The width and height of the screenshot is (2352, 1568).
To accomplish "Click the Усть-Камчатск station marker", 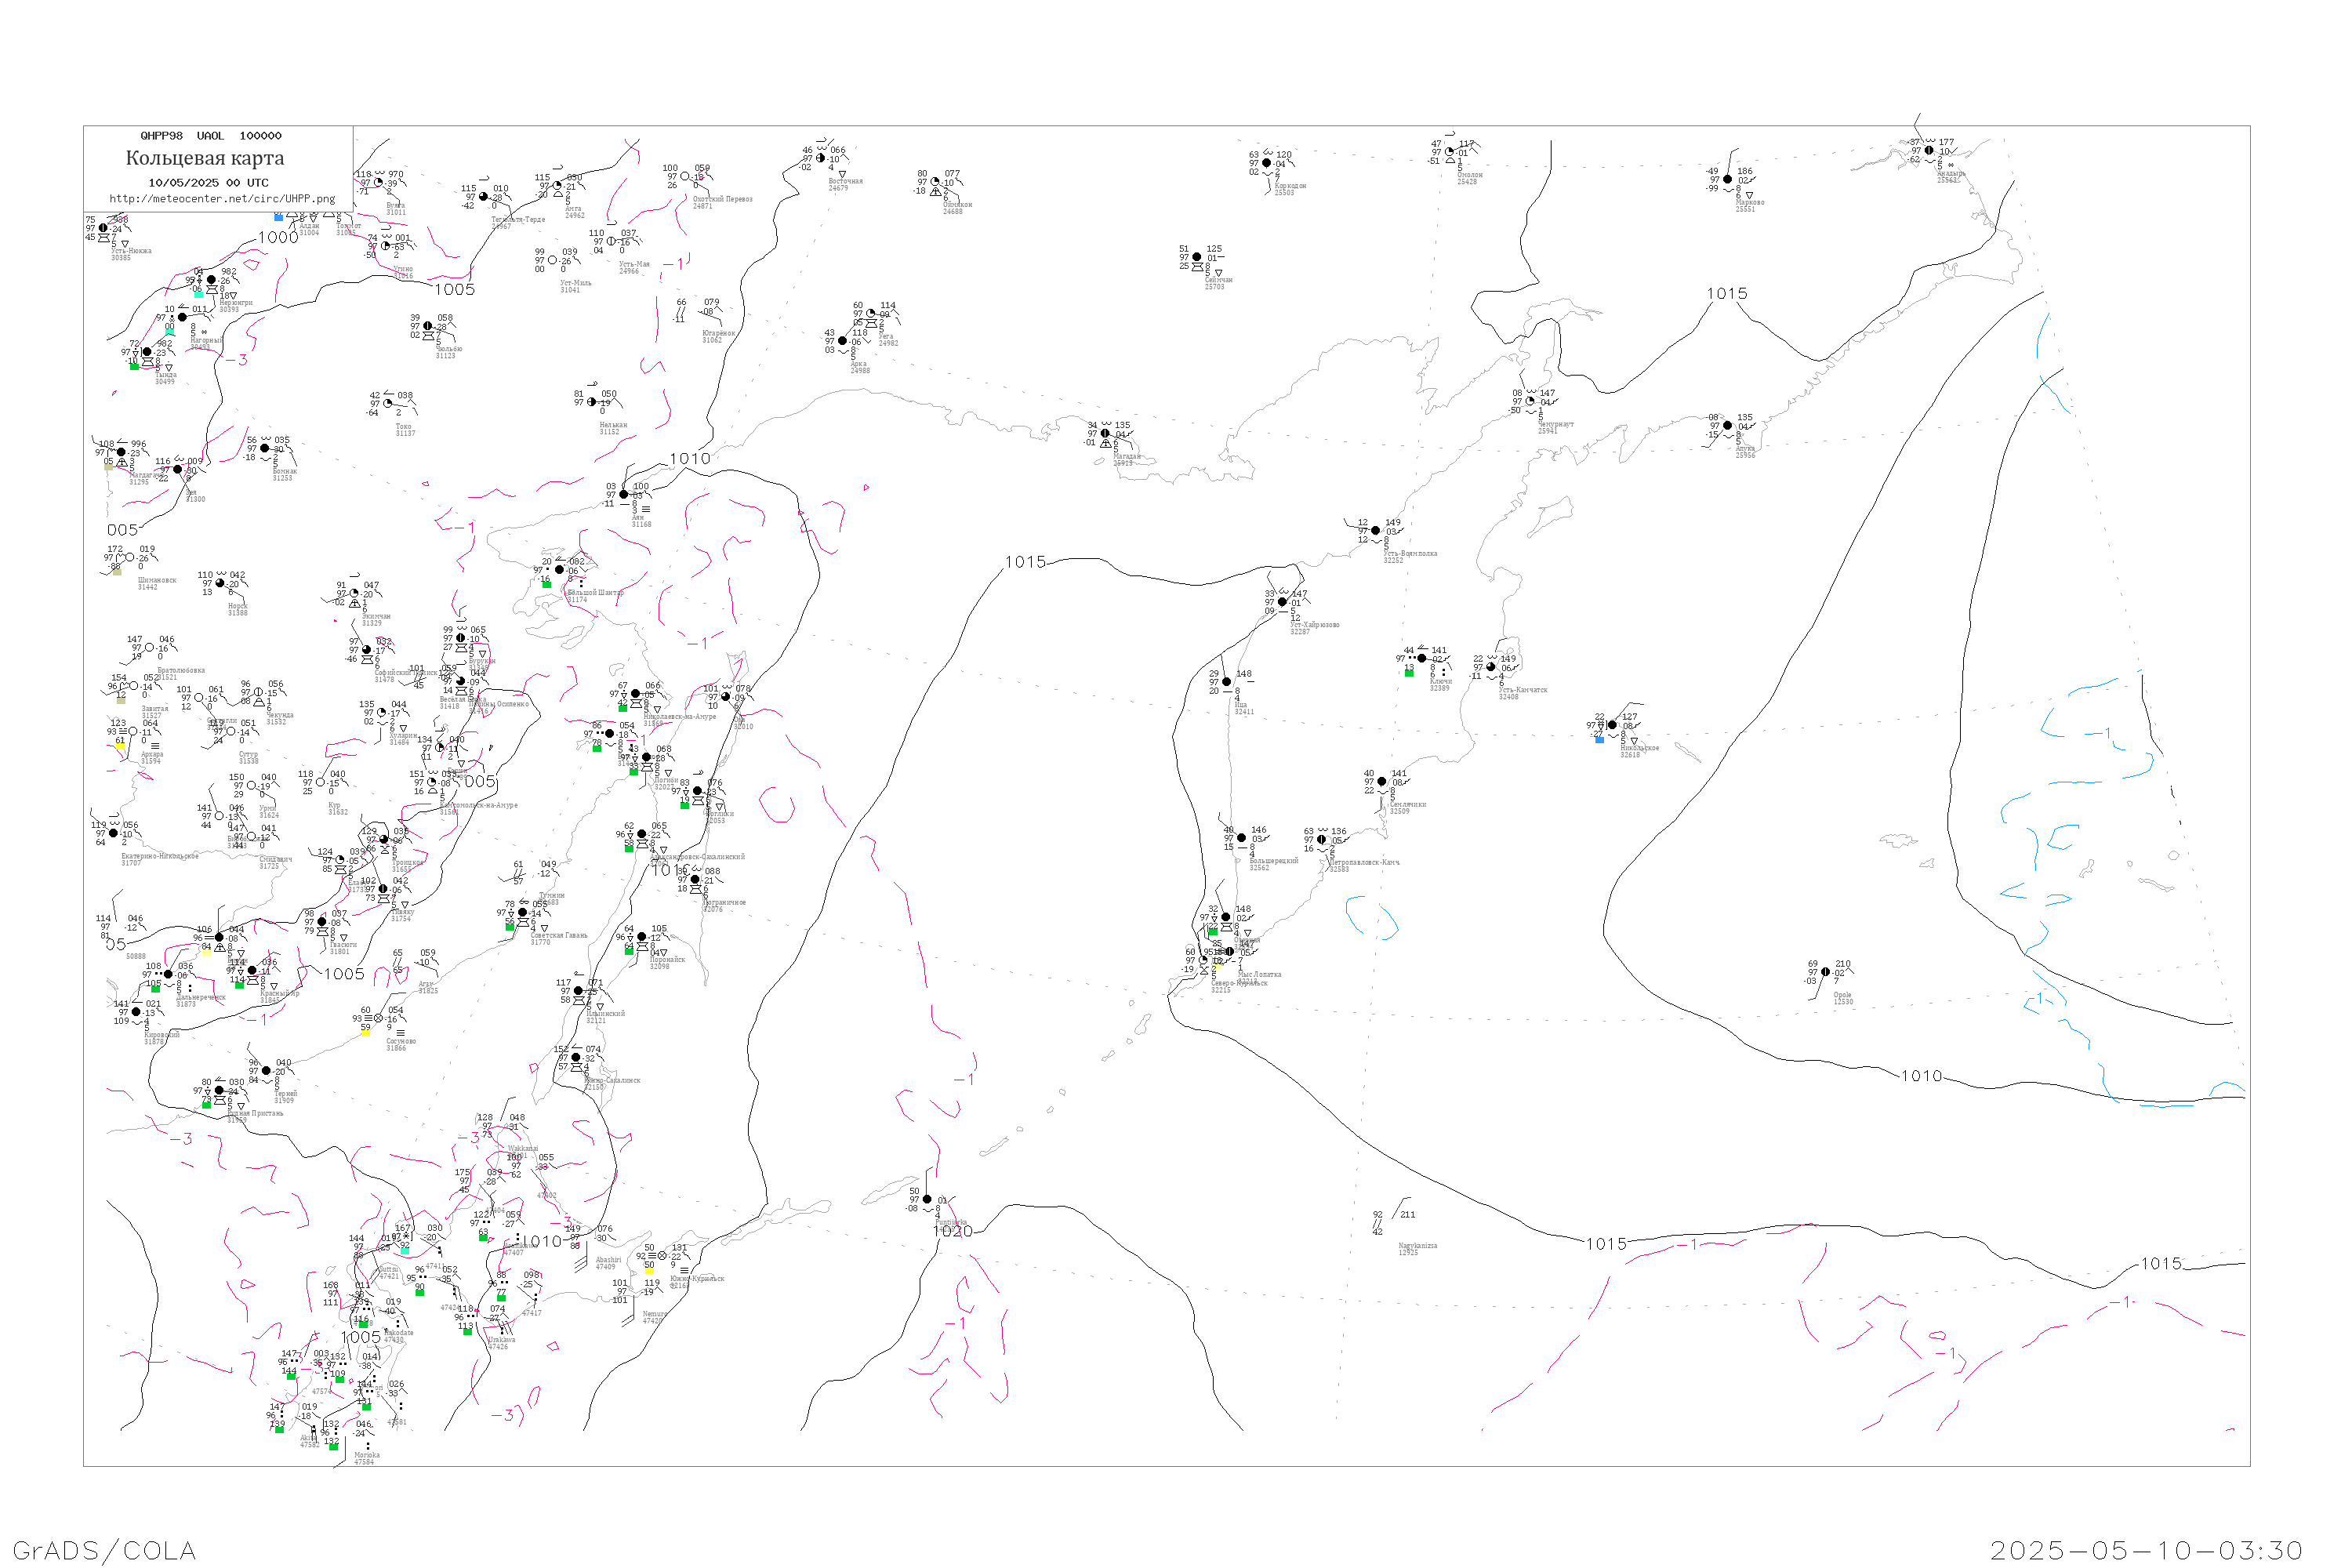I will pos(1491,667).
